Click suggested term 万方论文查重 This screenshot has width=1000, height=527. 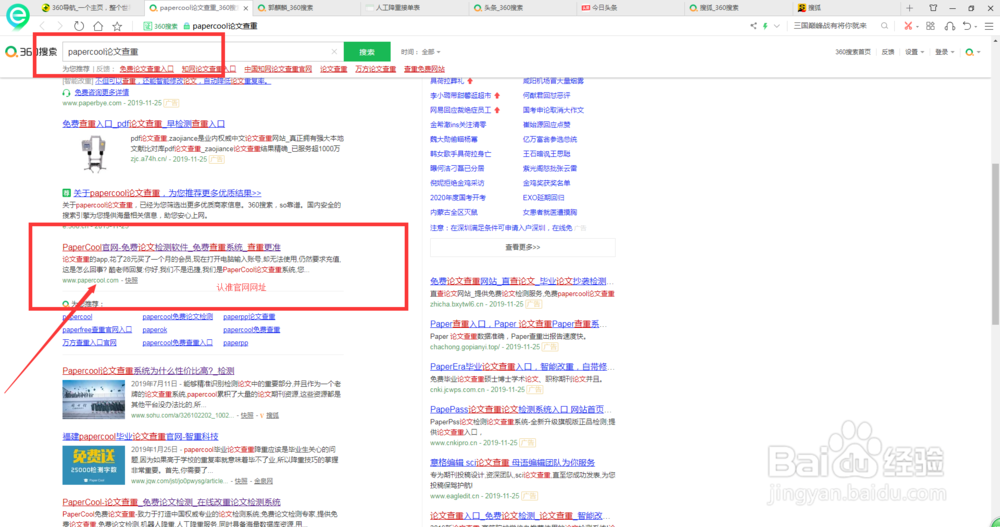[375, 69]
